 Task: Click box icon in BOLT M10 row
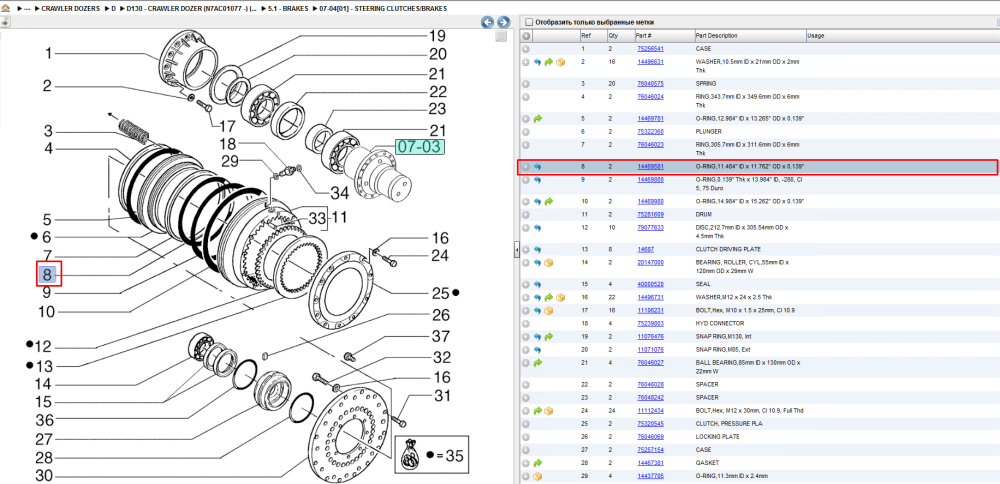coord(548,311)
